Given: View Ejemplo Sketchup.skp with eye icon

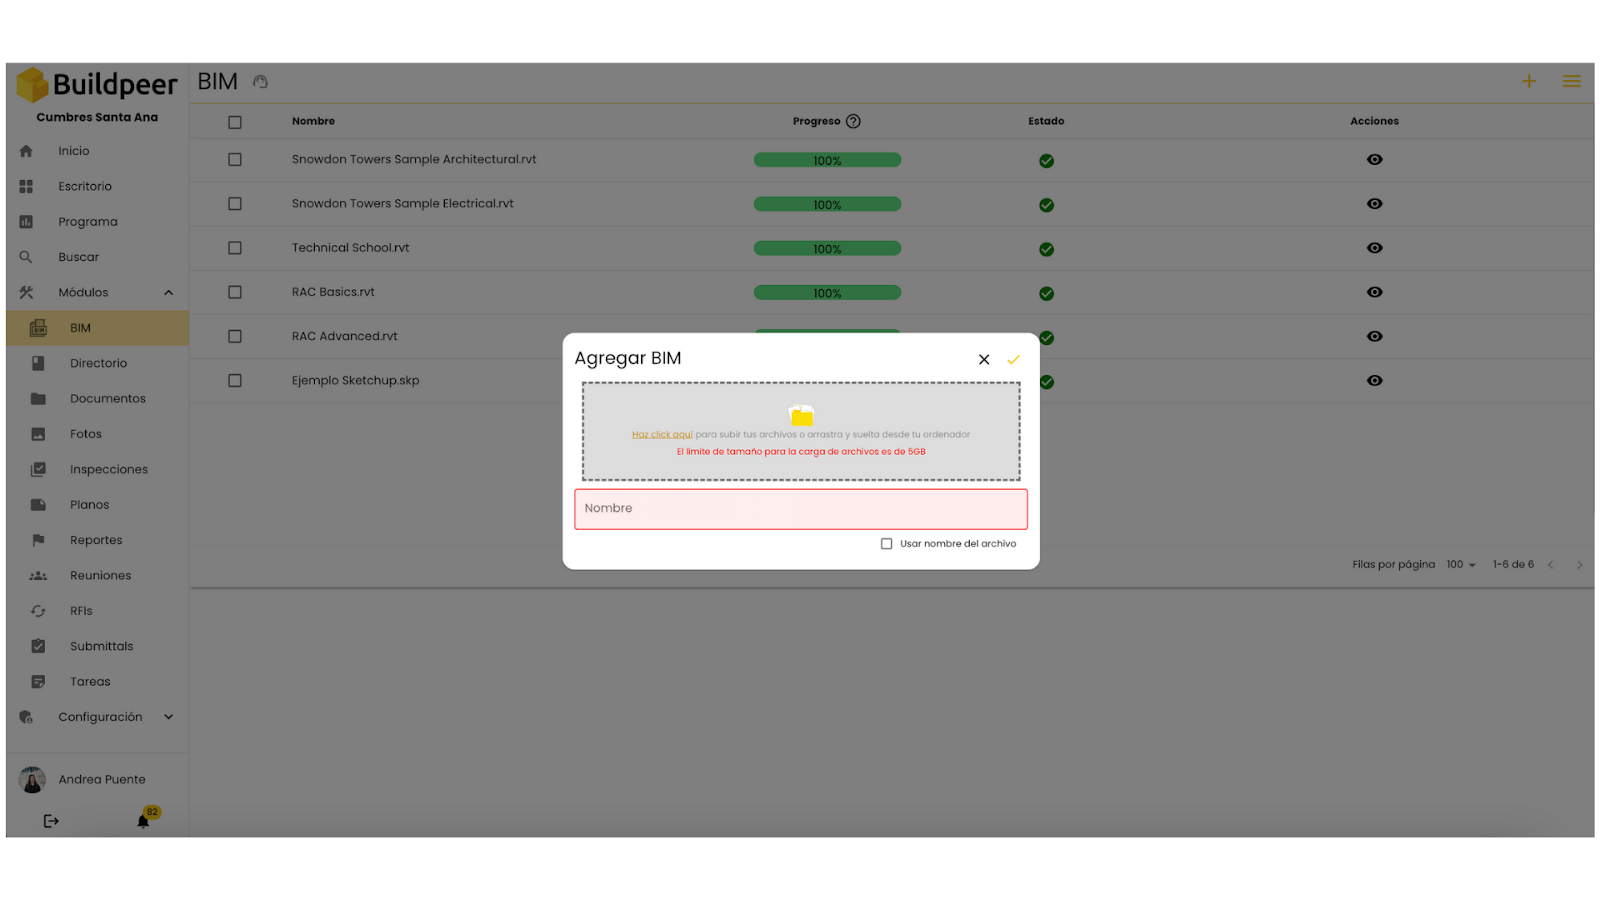Looking at the screenshot, I should [1375, 381].
